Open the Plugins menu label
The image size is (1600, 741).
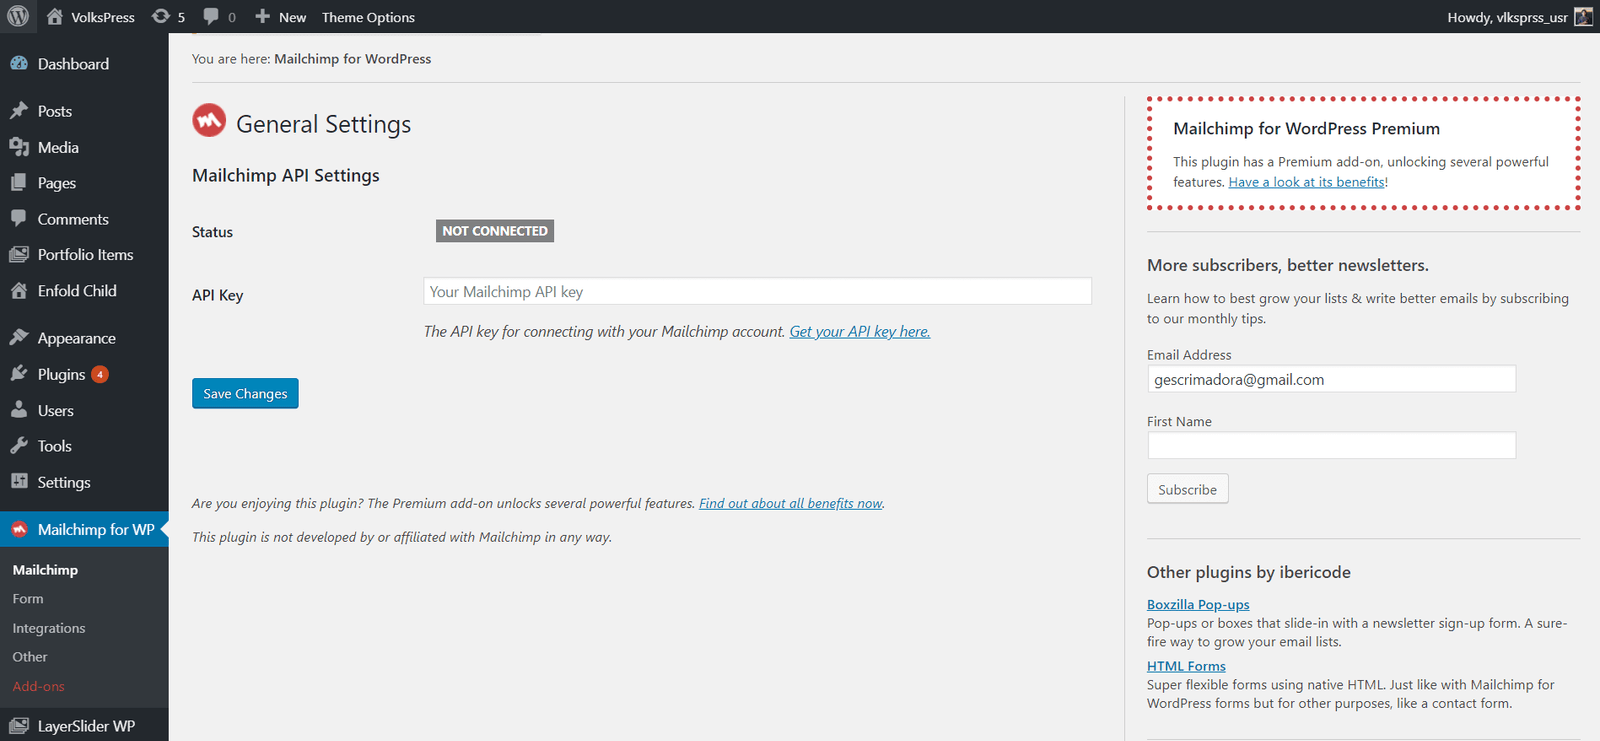61,374
